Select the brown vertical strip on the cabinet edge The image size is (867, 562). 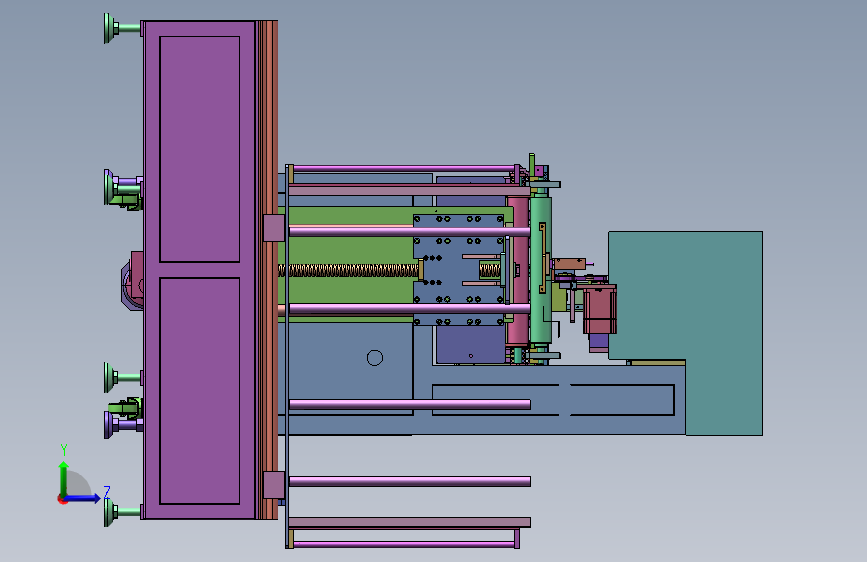269,270
